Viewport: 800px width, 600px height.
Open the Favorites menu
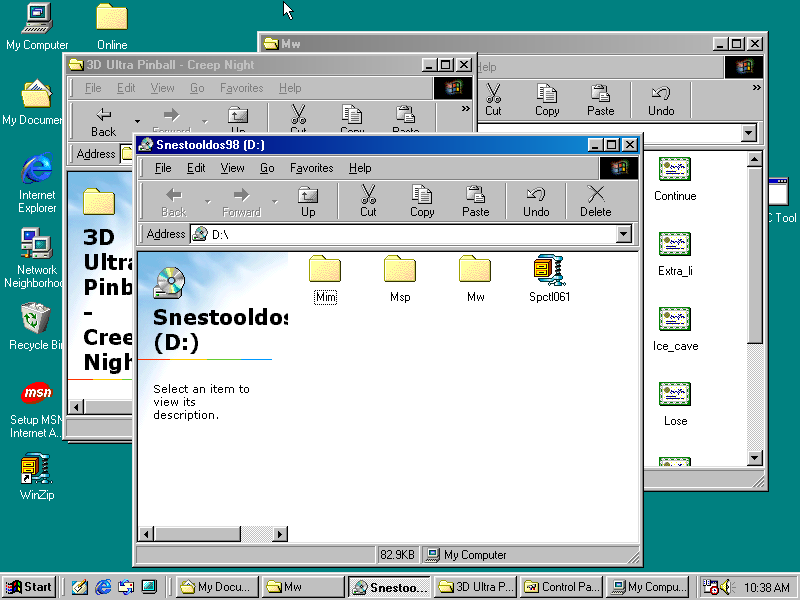pyautogui.click(x=311, y=168)
